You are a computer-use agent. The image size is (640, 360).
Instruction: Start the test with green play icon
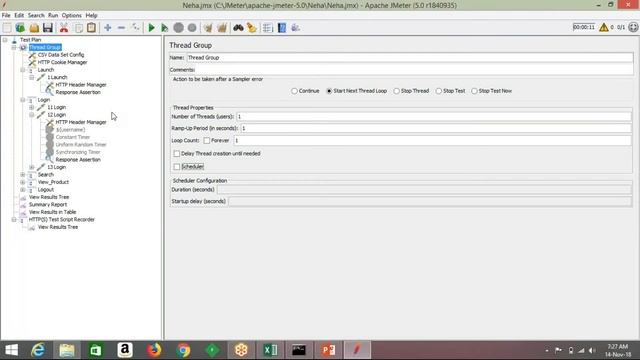coord(151,28)
